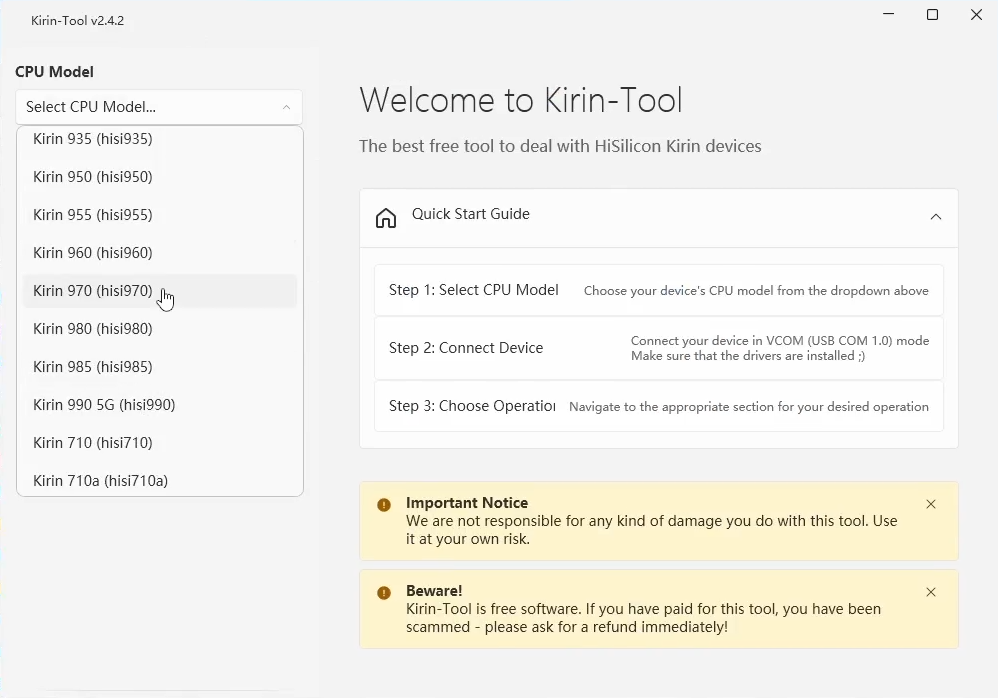Collapse the Select CPU Model combo box

coord(158,107)
